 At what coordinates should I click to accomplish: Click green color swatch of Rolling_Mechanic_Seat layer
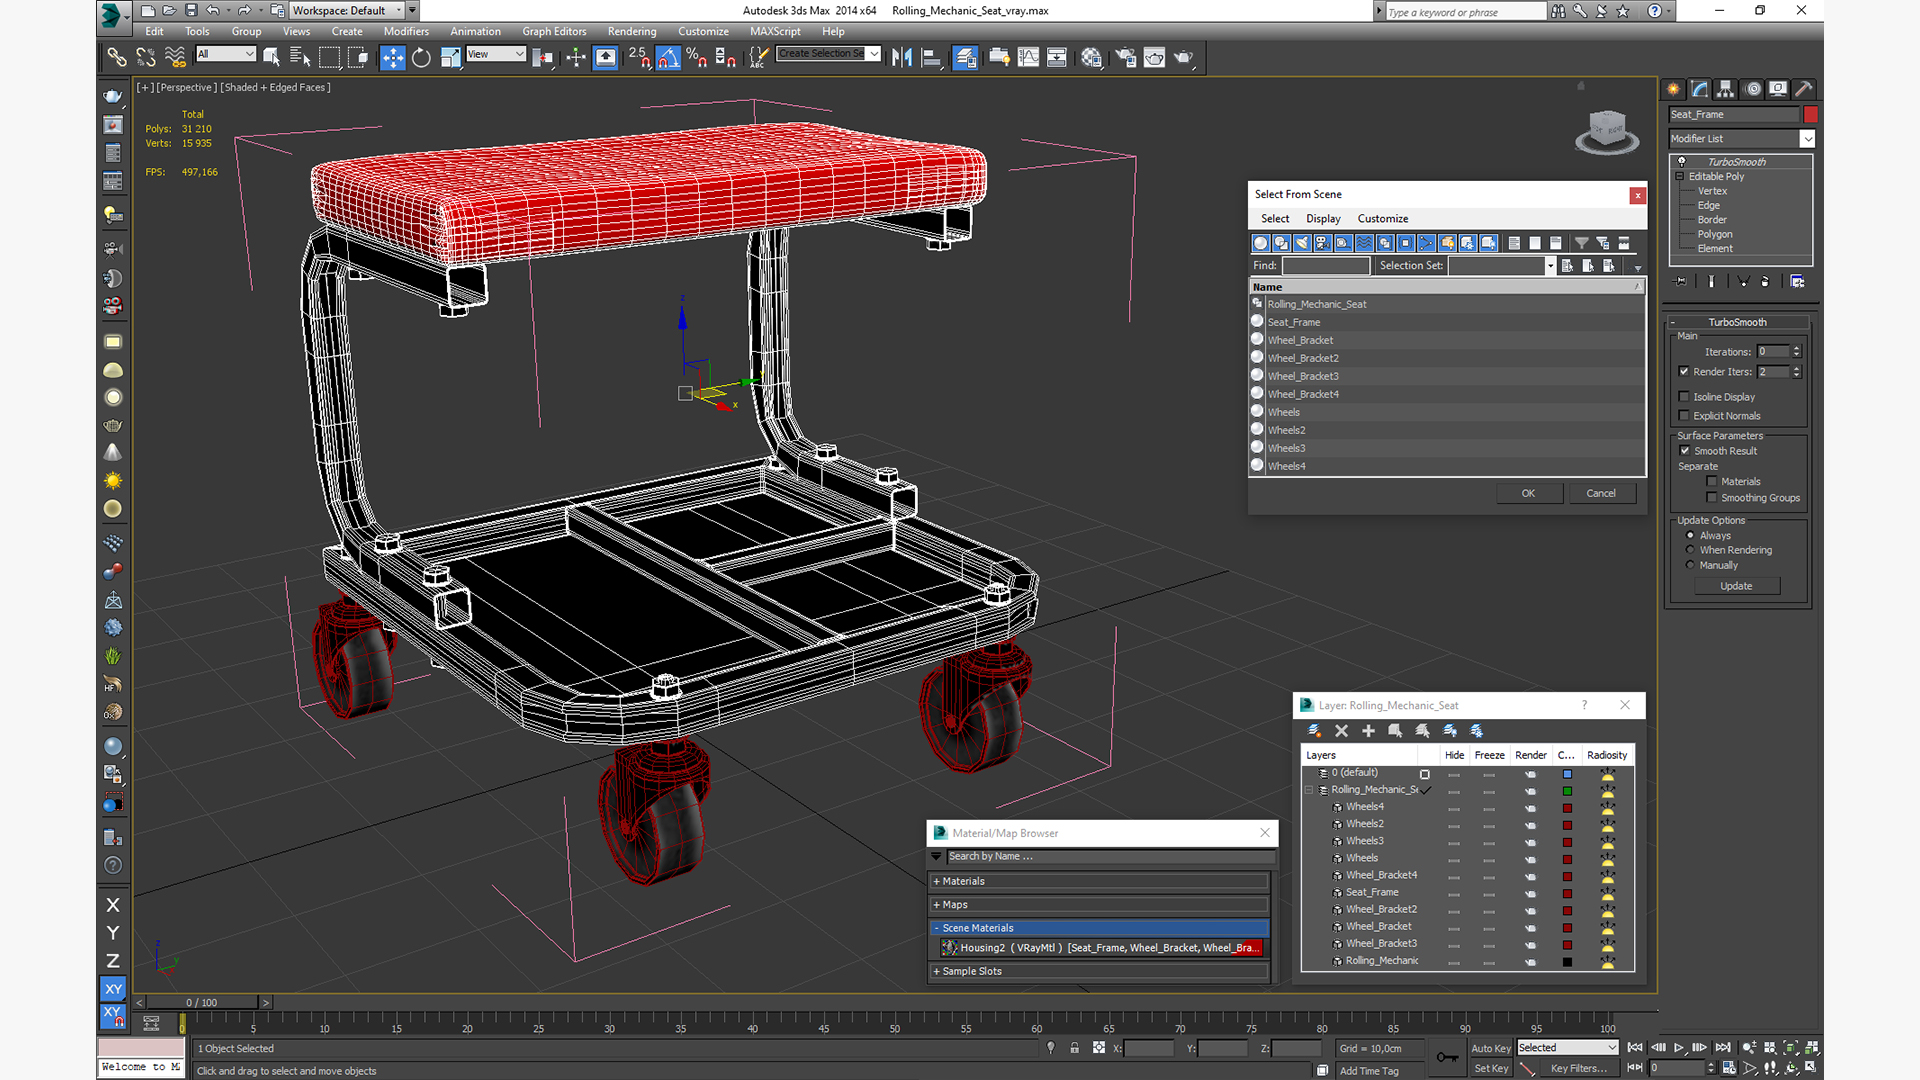click(1567, 791)
